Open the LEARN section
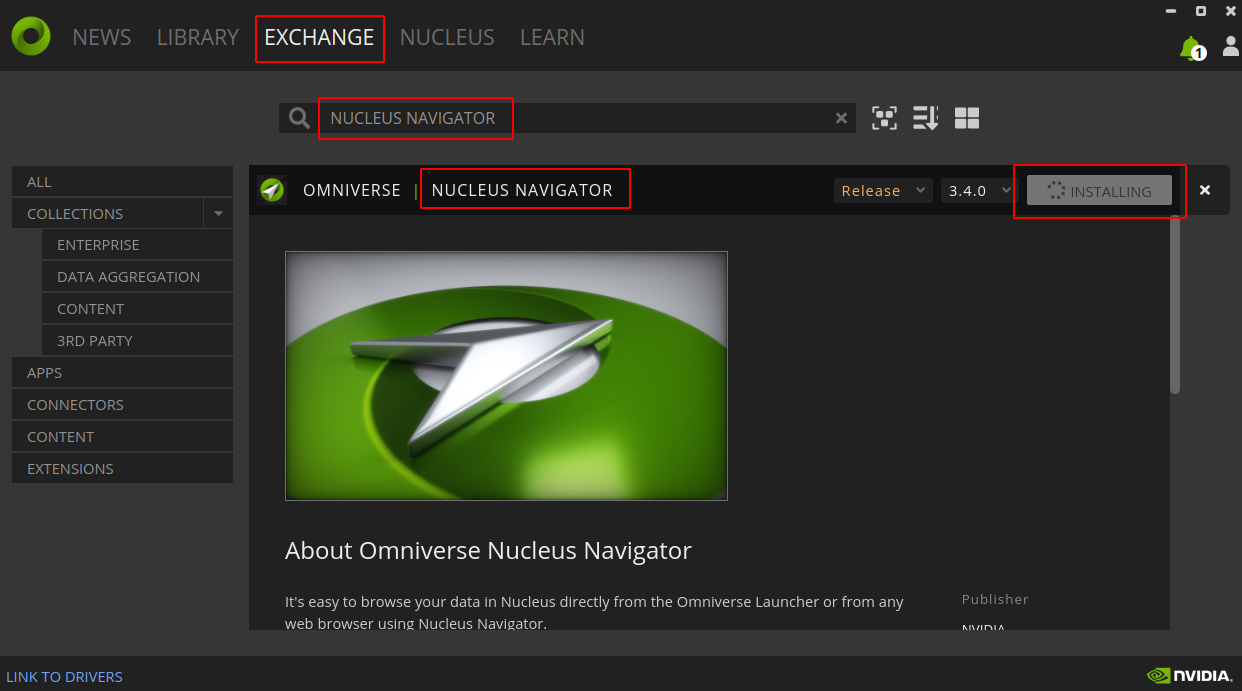Screen dimensions: 1242x691 pos(552,37)
